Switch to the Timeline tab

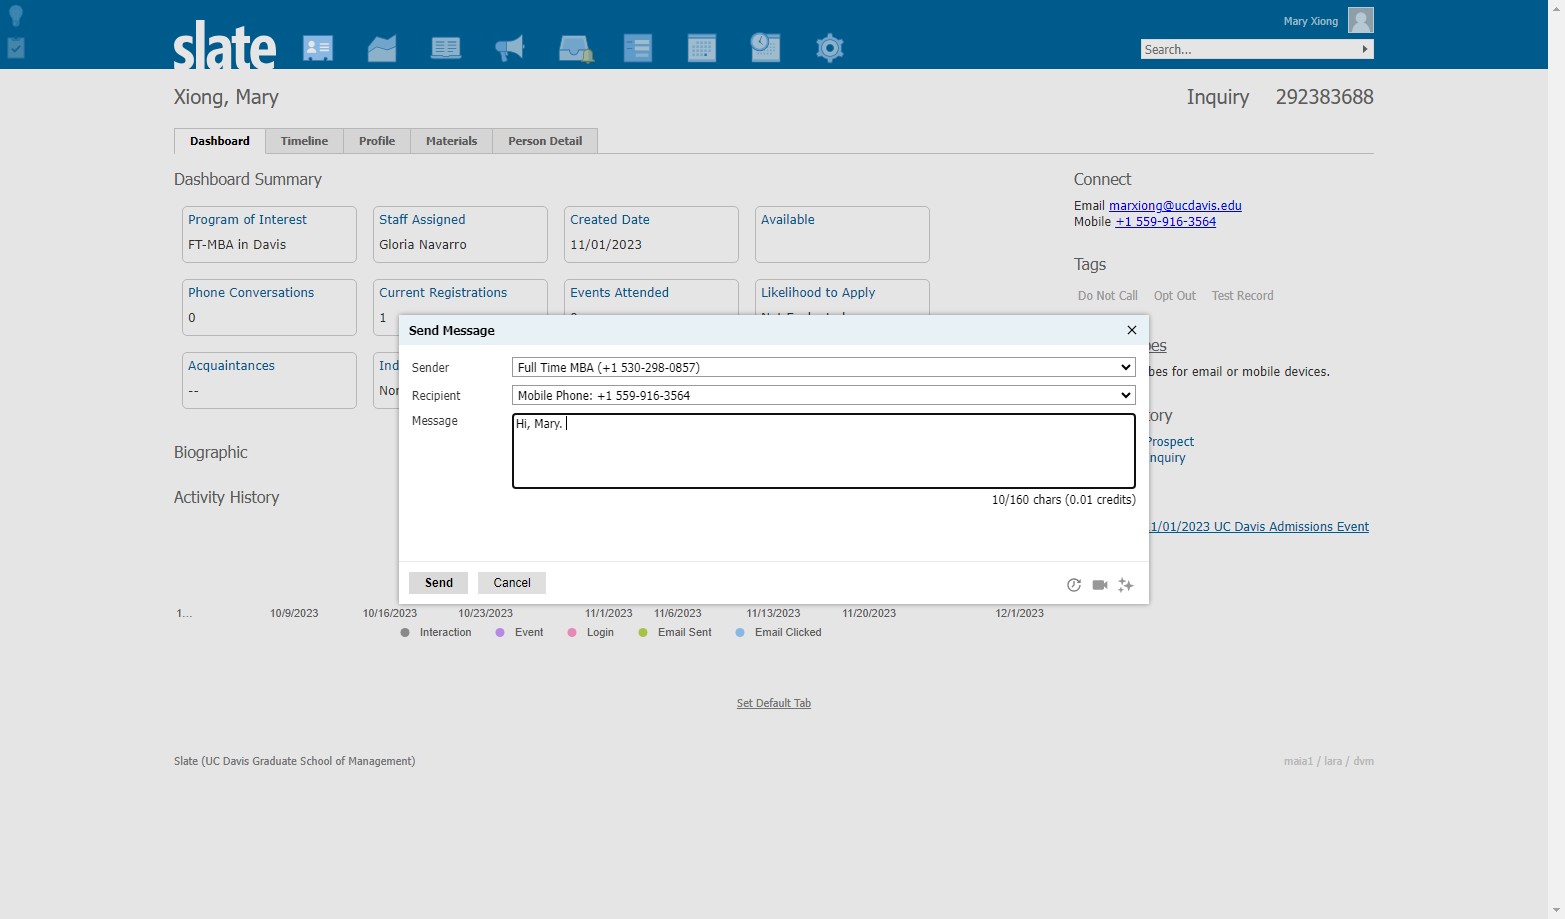click(304, 141)
